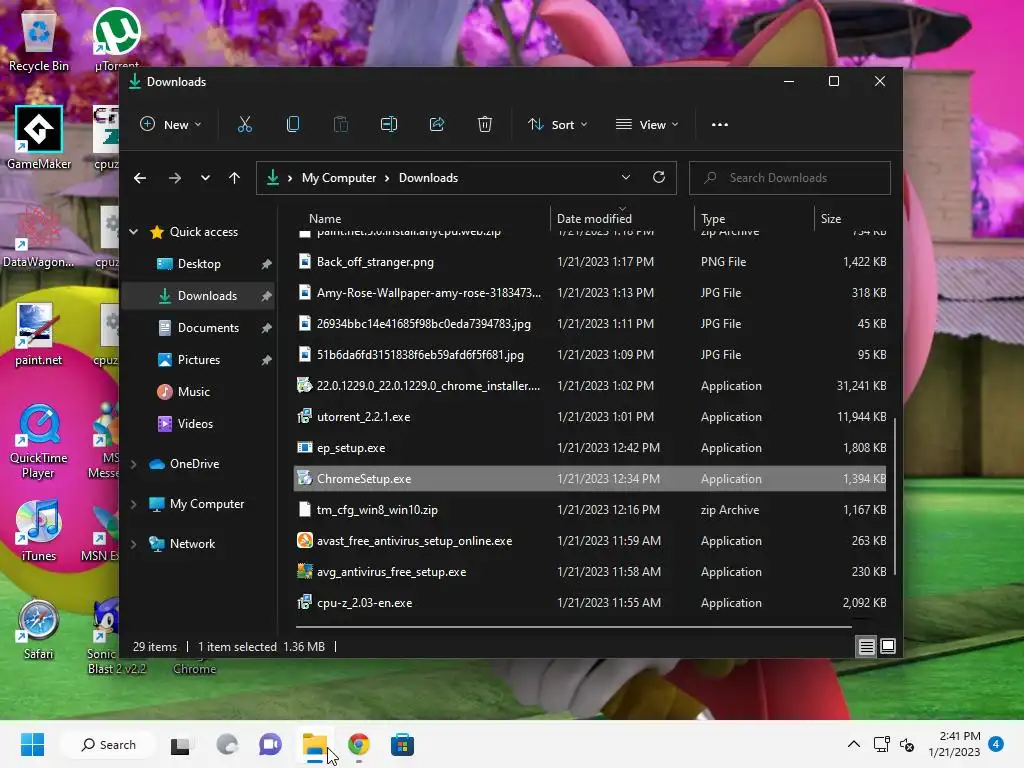Select utorrent_2.2.1.exe file
Screen dimensions: 1024x768
click(590, 417)
